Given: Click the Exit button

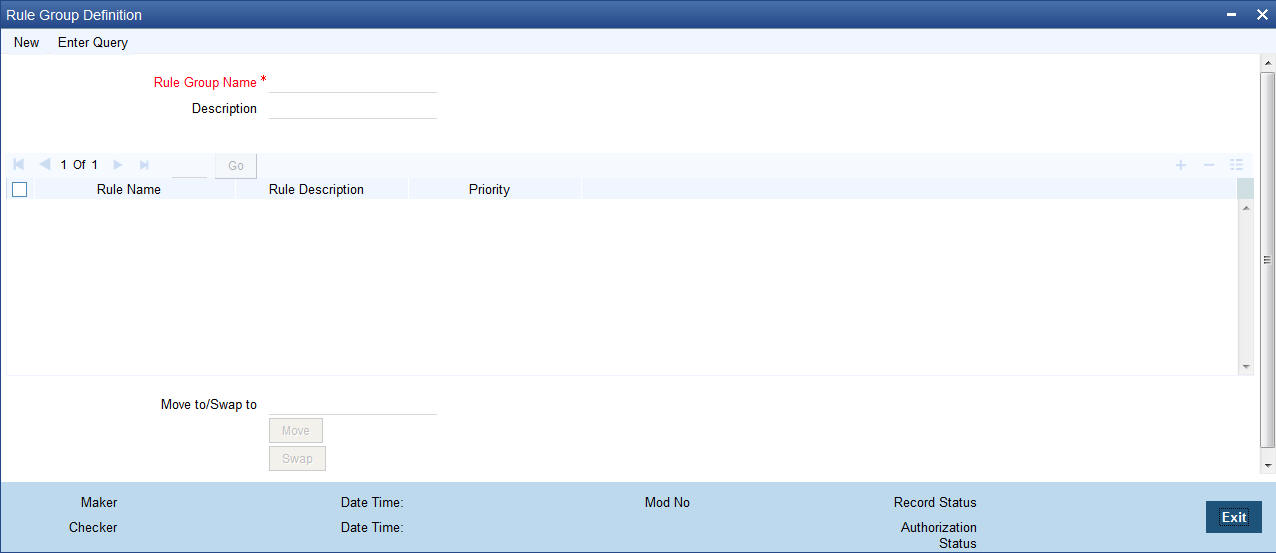Looking at the screenshot, I should [1234, 517].
